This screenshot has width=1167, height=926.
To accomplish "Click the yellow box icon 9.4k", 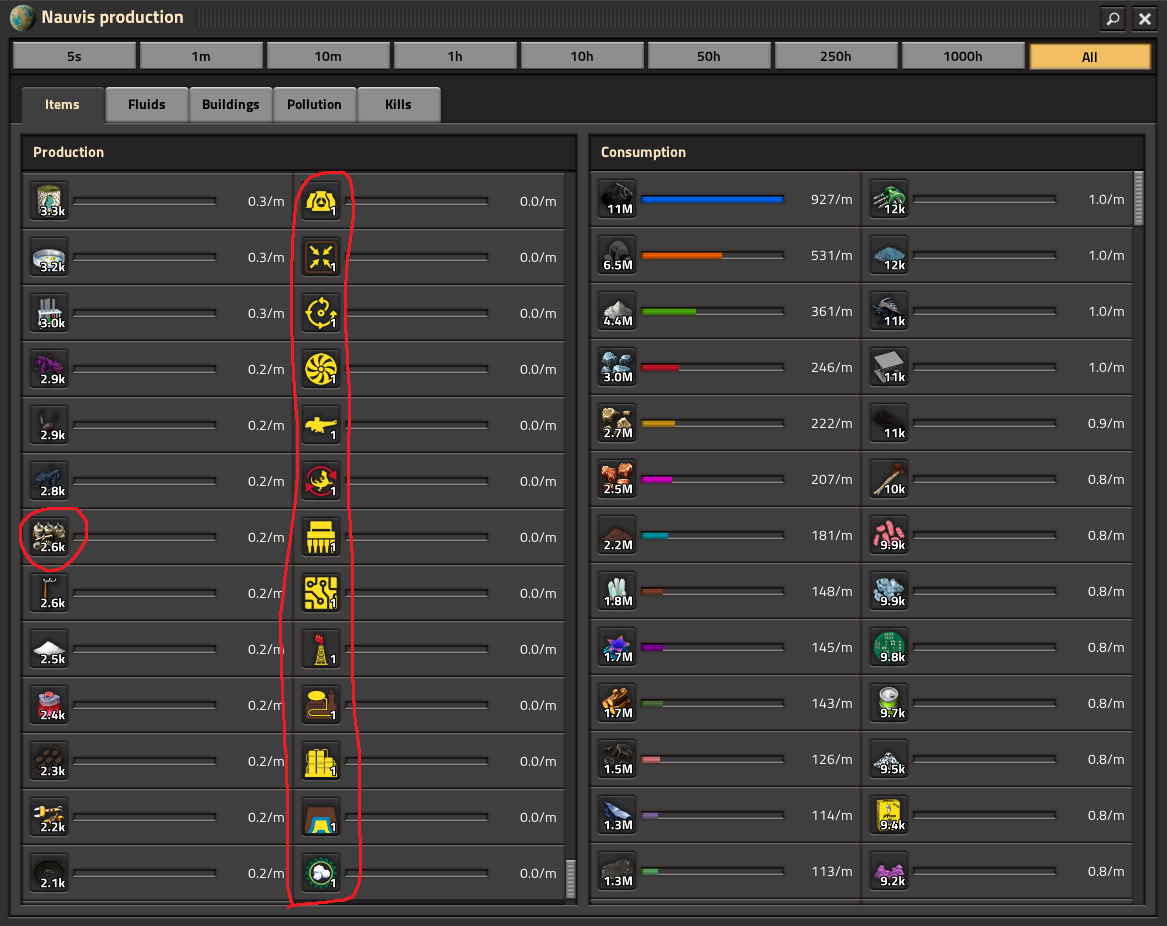I will pyautogui.click(x=889, y=815).
